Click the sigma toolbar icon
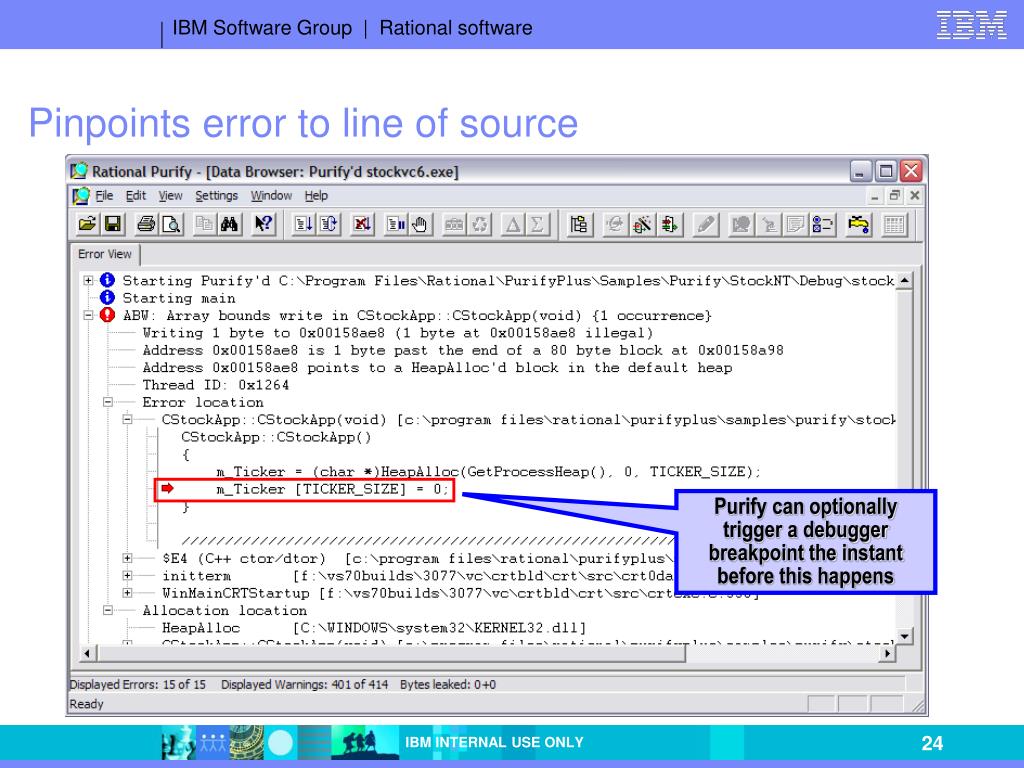The width and height of the screenshot is (1024, 768). coord(537,225)
